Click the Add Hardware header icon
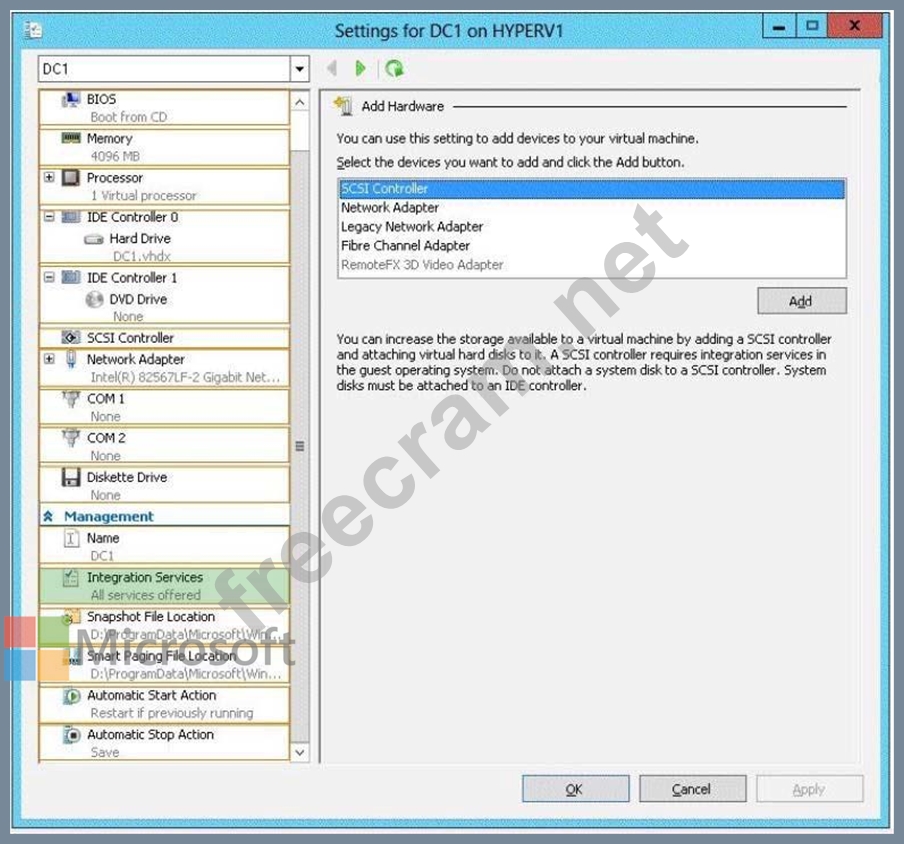904x844 pixels. pyautogui.click(x=343, y=106)
